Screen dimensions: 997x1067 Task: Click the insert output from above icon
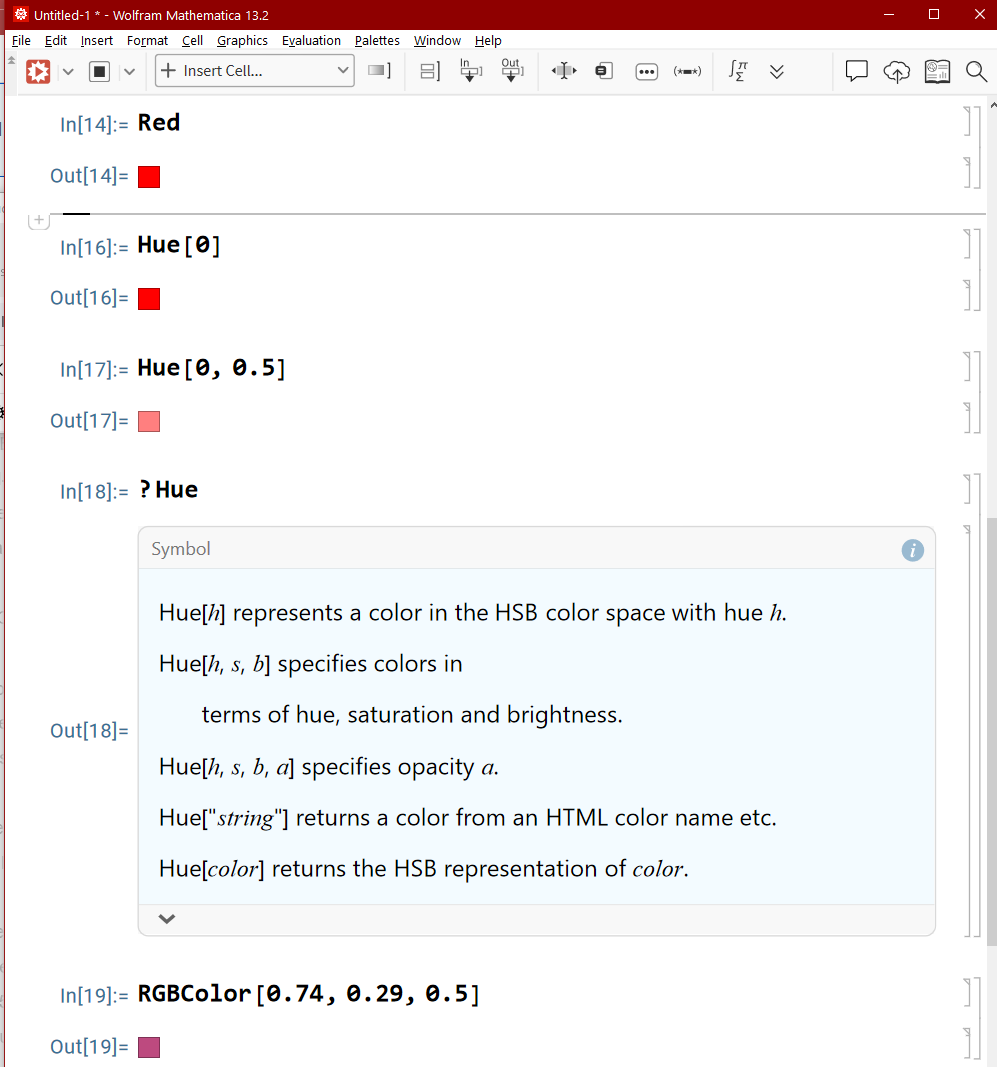[x=512, y=71]
